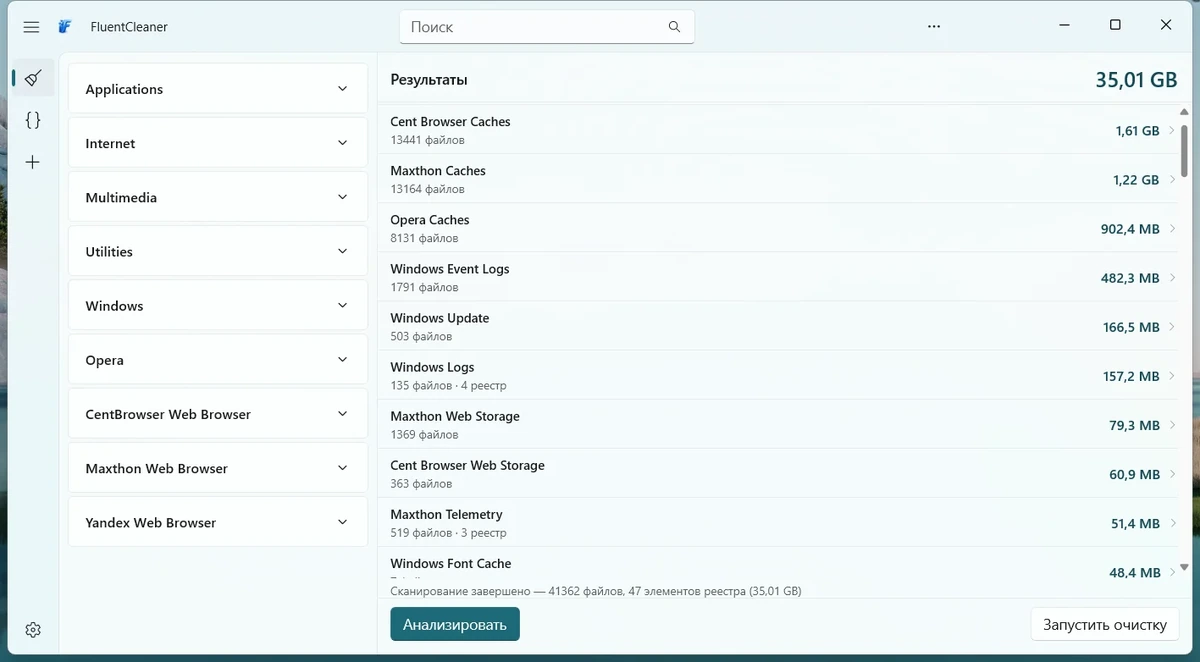Viewport: 1200px width, 662px height.
Task: Open Windows Event Logs details arrow
Action: click(x=1172, y=278)
